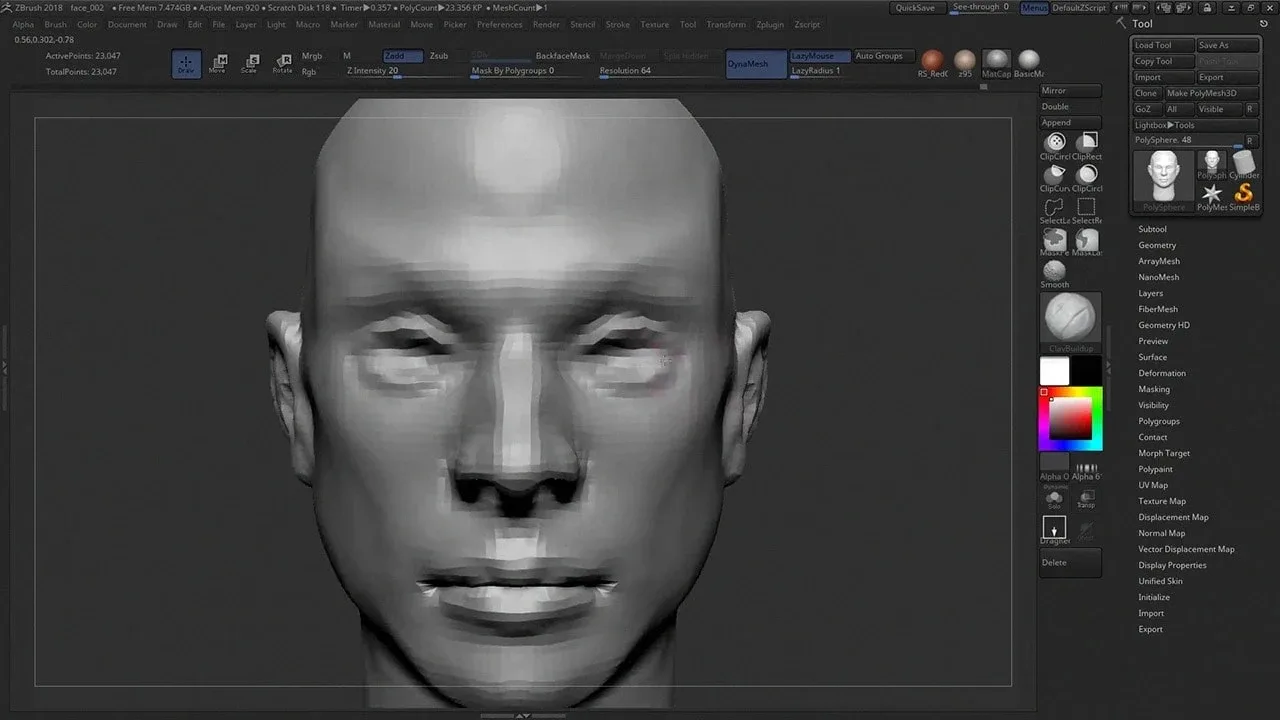Pick the first ClipCircle brush
Image resolution: width=1280 pixels, height=720 pixels.
pos(1055,146)
